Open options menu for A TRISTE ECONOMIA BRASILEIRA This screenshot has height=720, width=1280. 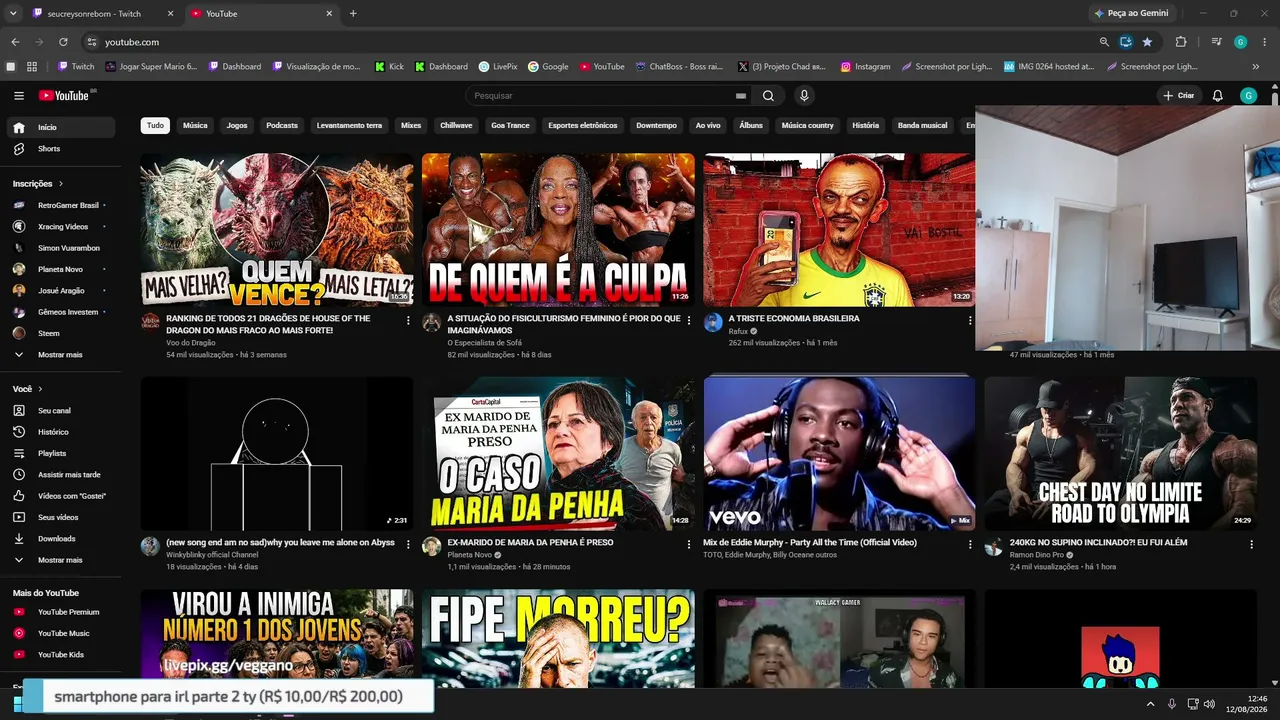tap(970, 321)
